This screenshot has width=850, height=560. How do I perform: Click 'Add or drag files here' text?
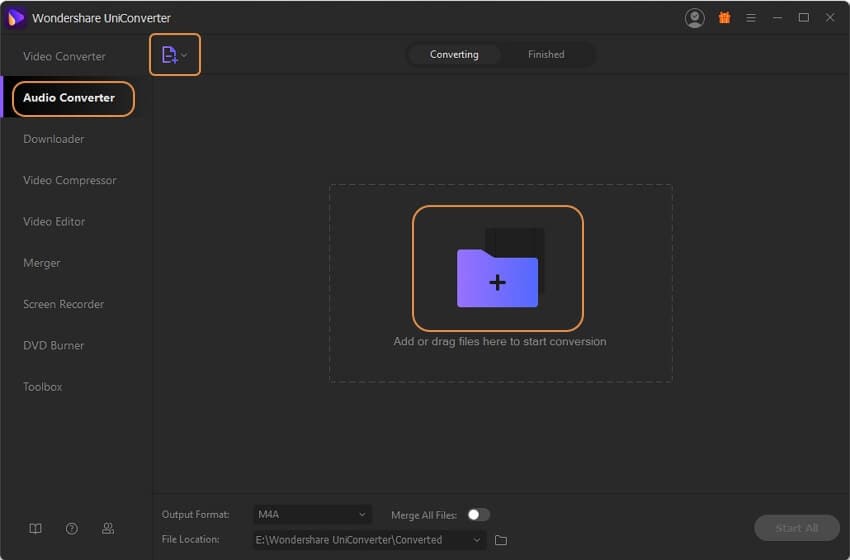click(x=500, y=342)
